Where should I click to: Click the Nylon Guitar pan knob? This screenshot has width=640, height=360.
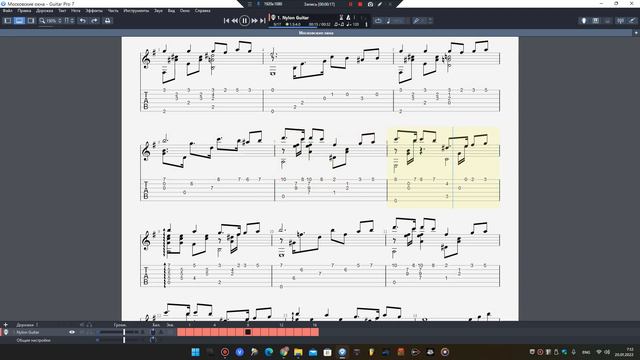153,332
